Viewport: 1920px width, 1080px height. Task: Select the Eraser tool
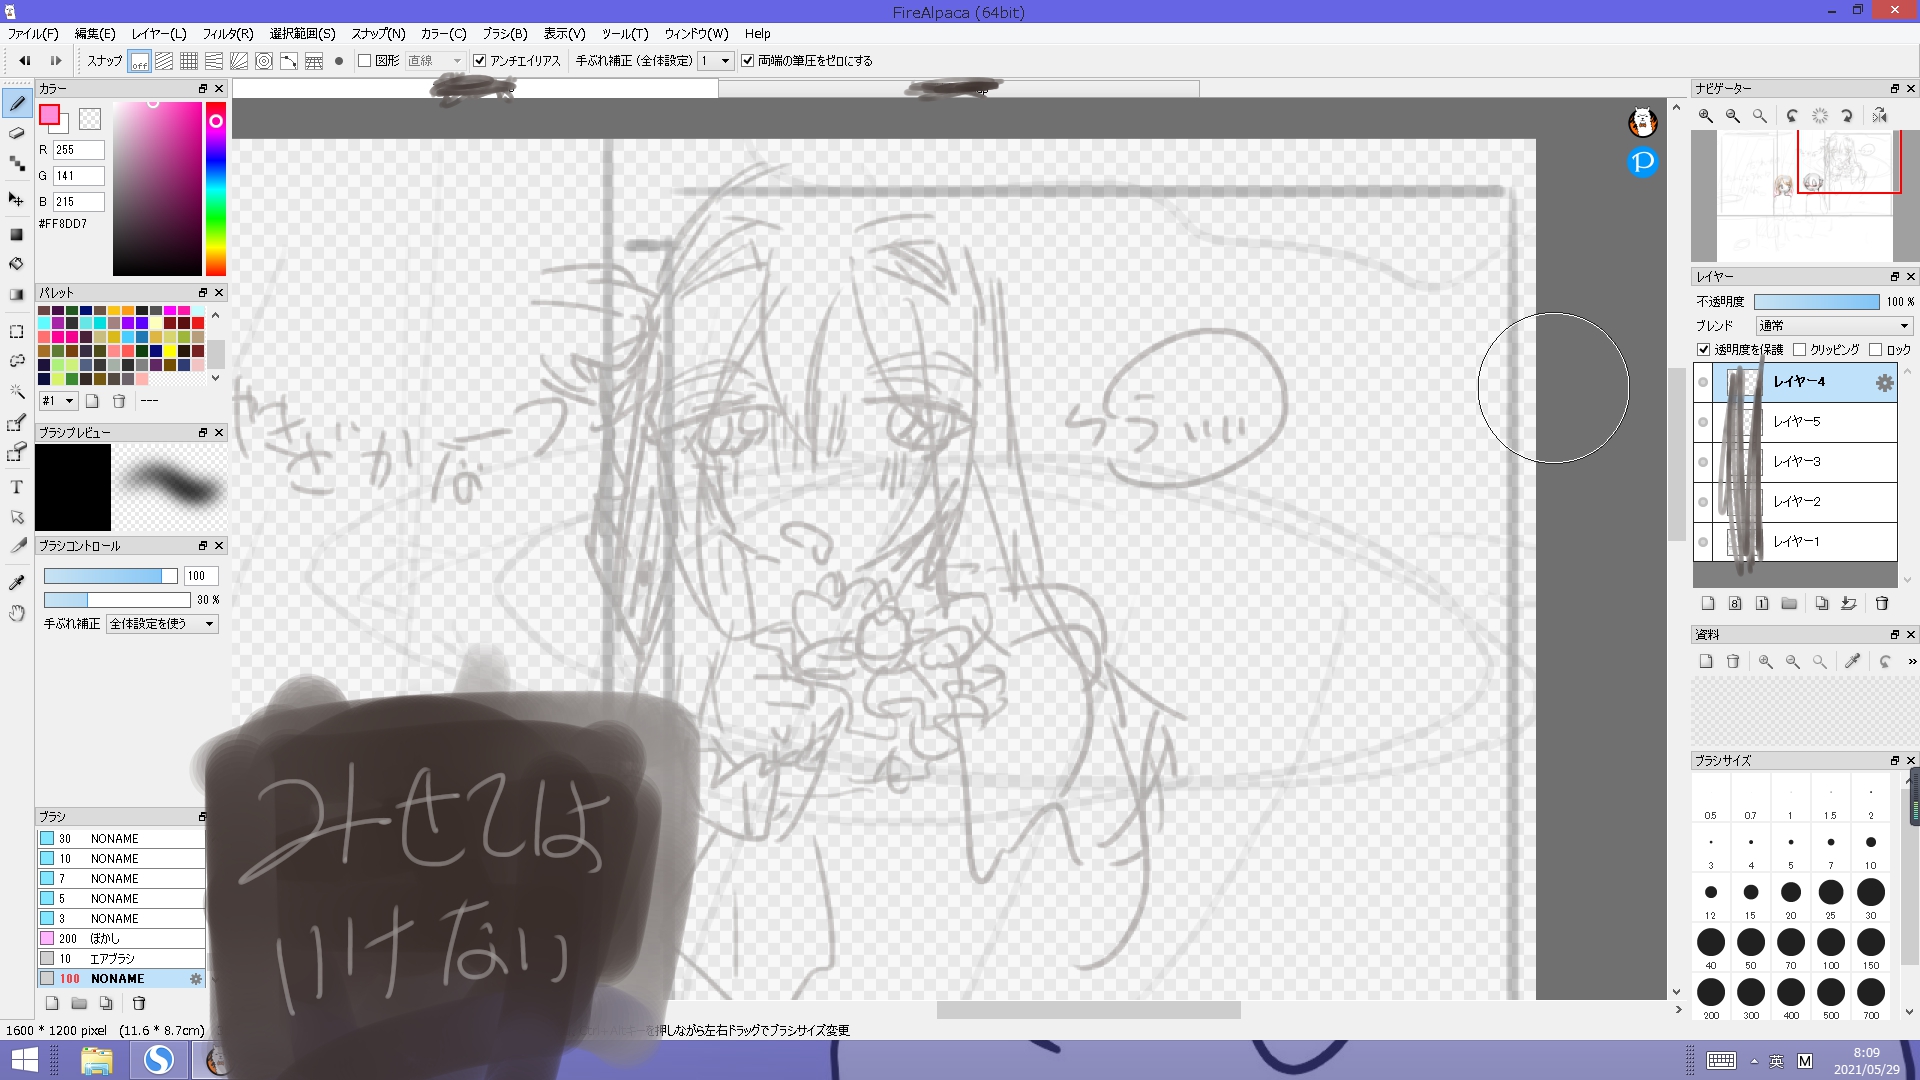pyautogui.click(x=16, y=133)
